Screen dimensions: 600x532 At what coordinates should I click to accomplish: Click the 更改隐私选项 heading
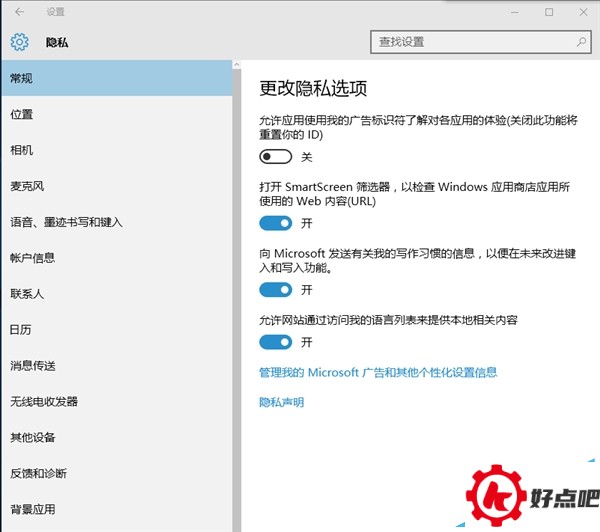pyautogui.click(x=313, y=88)
